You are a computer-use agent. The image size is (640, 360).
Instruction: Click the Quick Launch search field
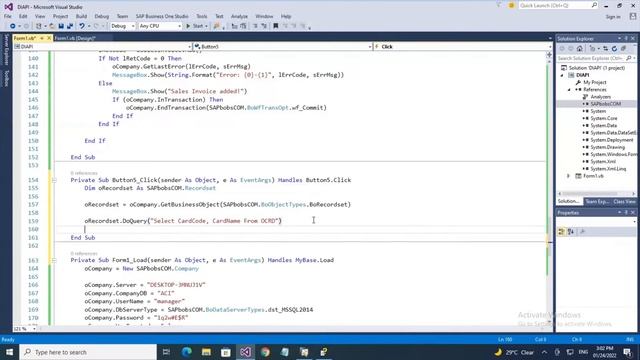(x=558, y=5)
